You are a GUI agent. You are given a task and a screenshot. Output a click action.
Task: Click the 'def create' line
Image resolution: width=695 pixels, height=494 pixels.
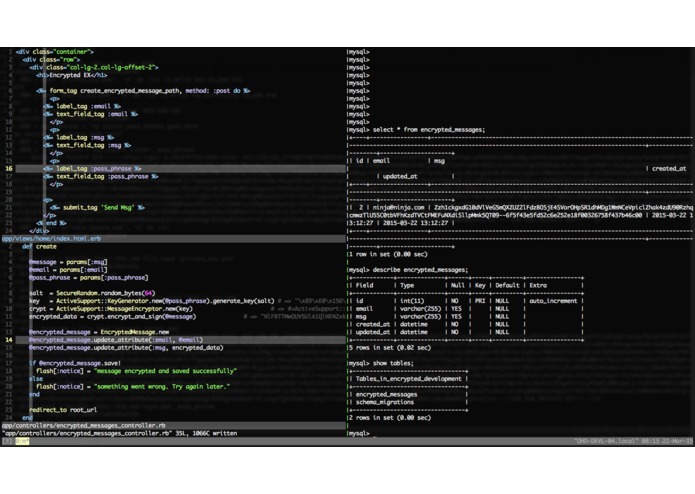coord(39,246)
